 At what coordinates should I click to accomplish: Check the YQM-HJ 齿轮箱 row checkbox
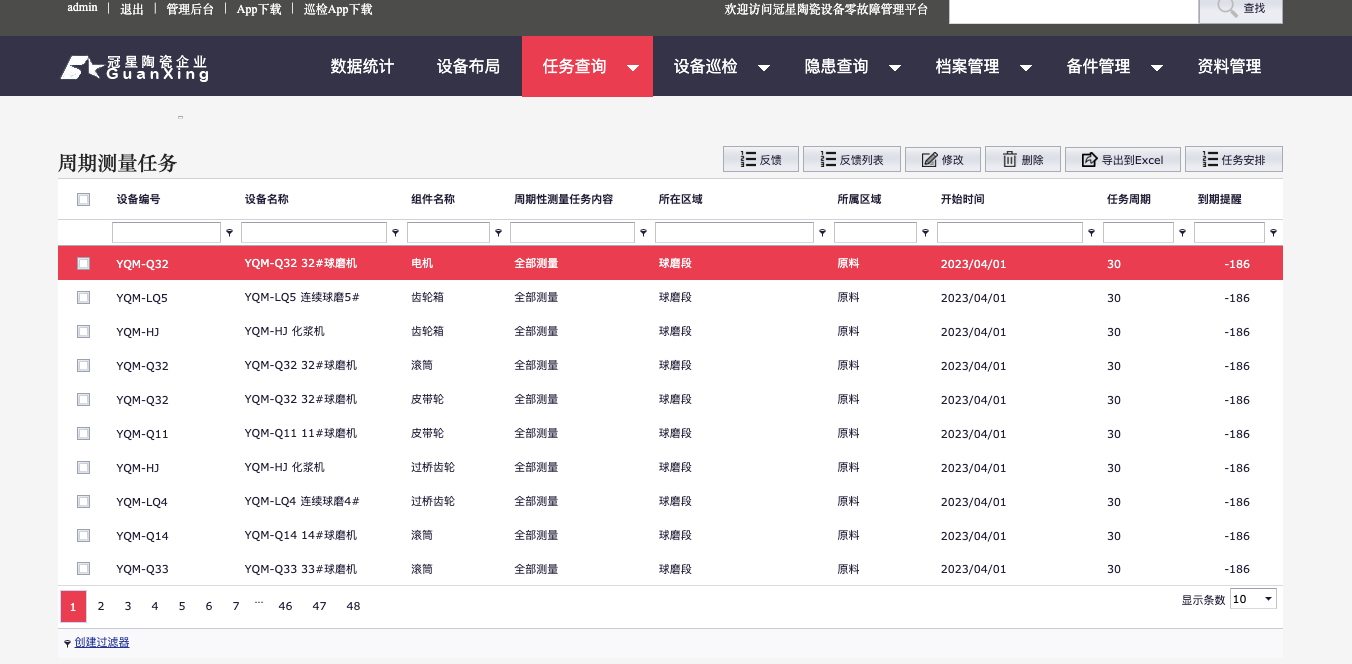(83, 331)
